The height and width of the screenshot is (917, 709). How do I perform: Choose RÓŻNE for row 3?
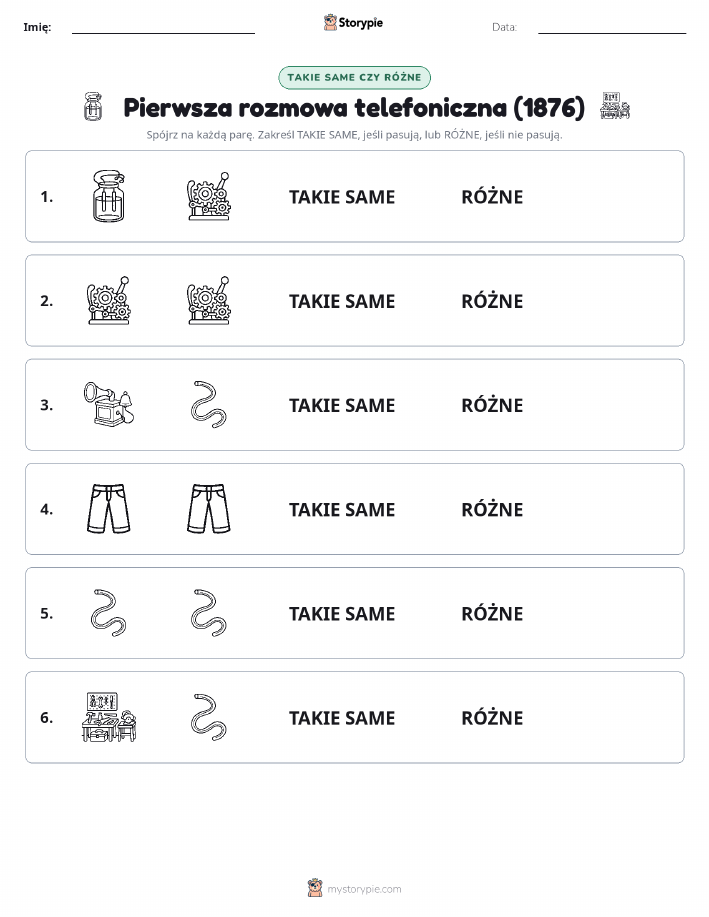pos(492,405)
